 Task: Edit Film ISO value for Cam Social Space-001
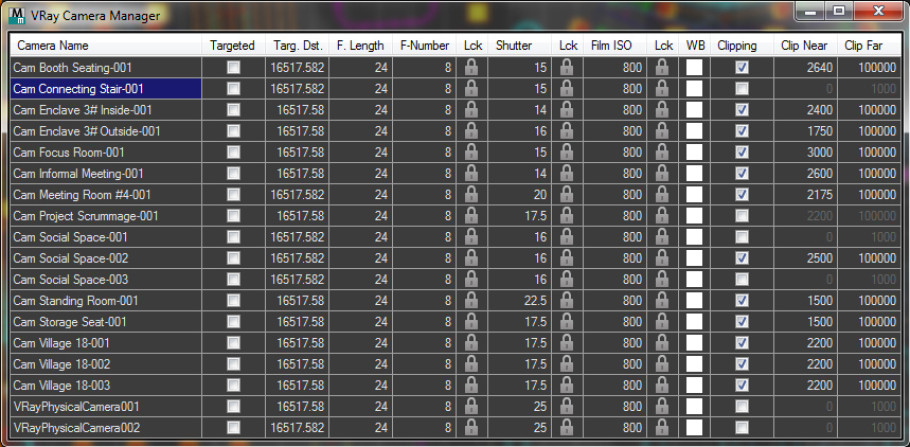pyautogui.click(x=615, y=237)
